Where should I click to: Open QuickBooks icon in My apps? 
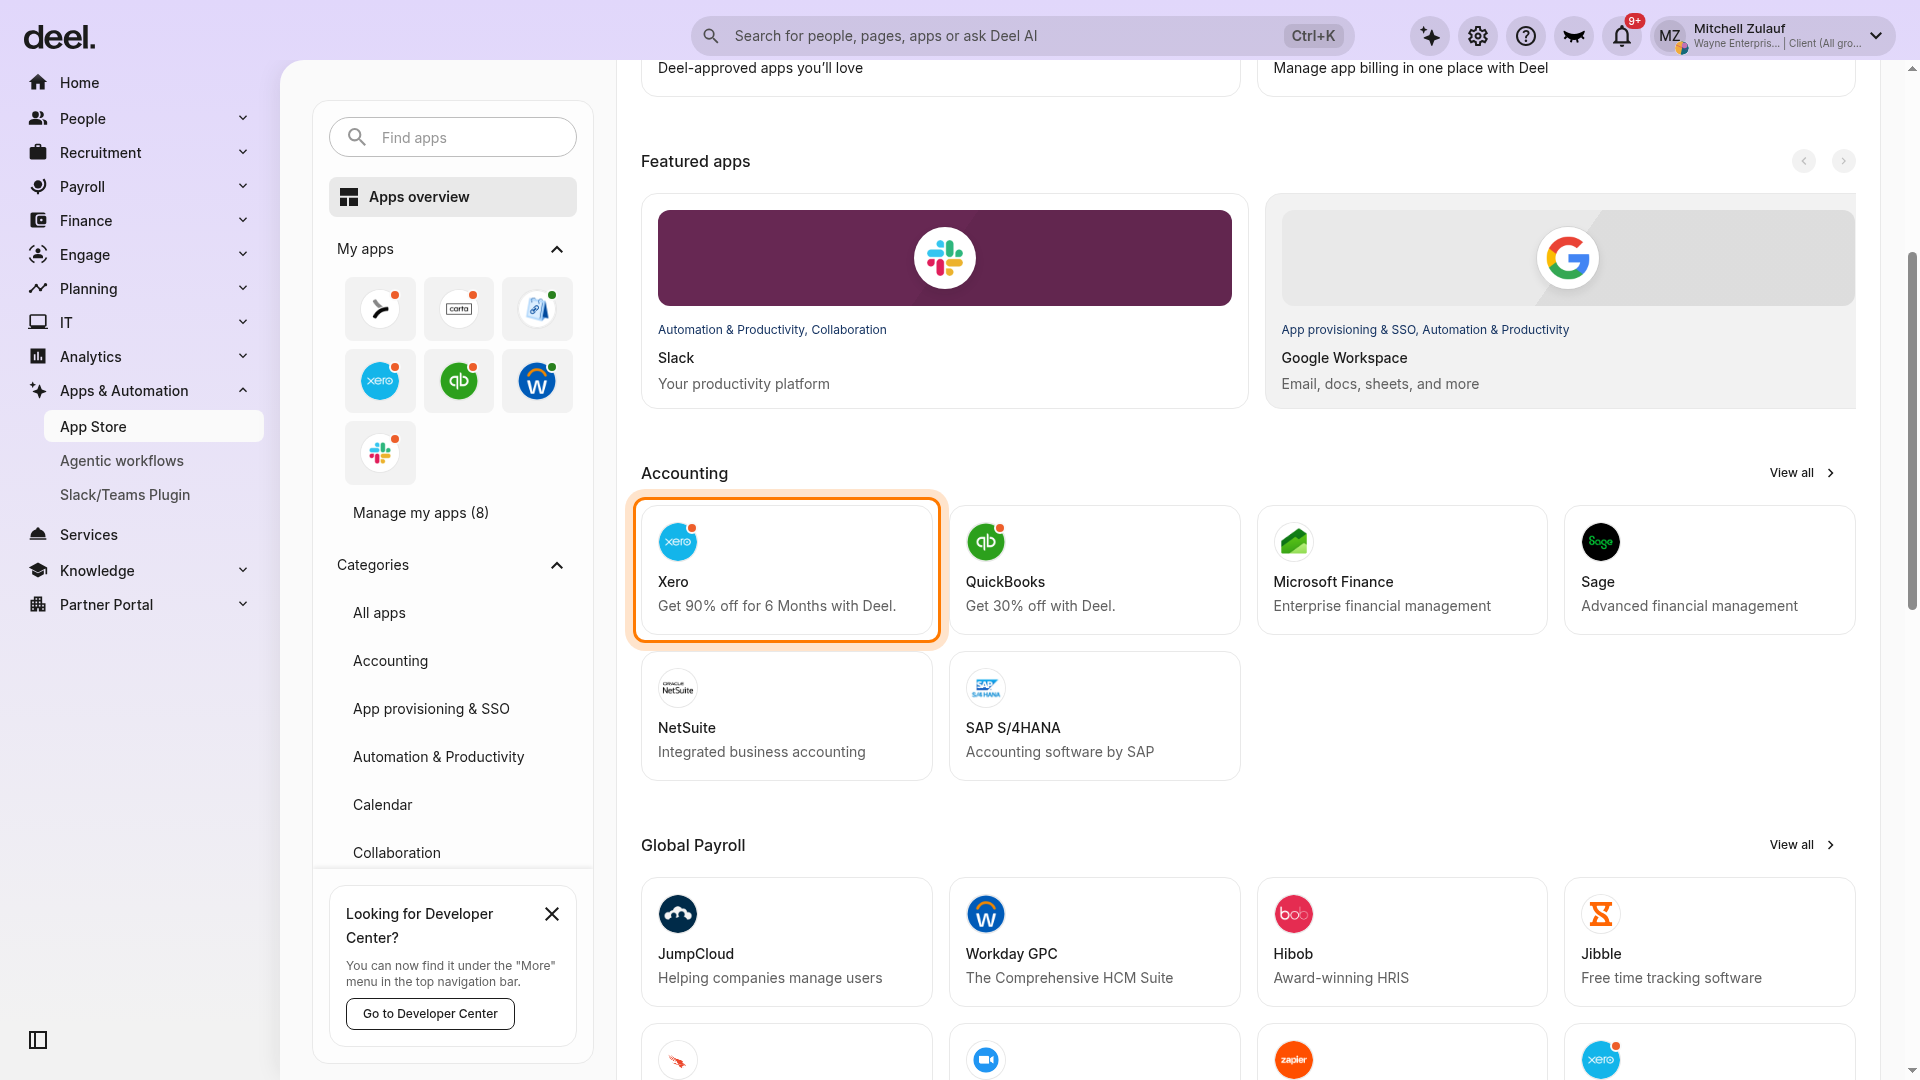(x=459, y=381)
